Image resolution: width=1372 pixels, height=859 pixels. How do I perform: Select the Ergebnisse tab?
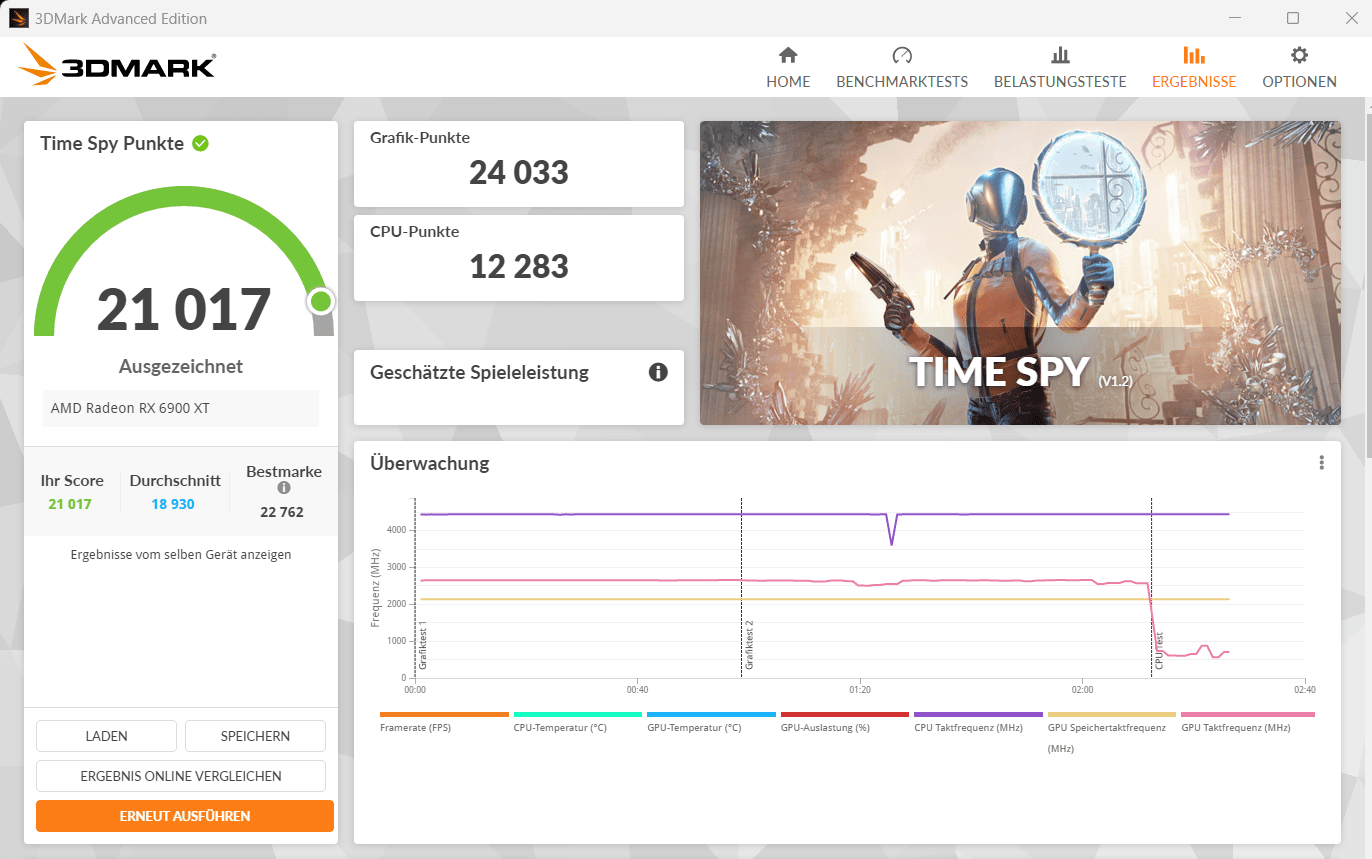pyautogui.click(x=1194, y=68)
